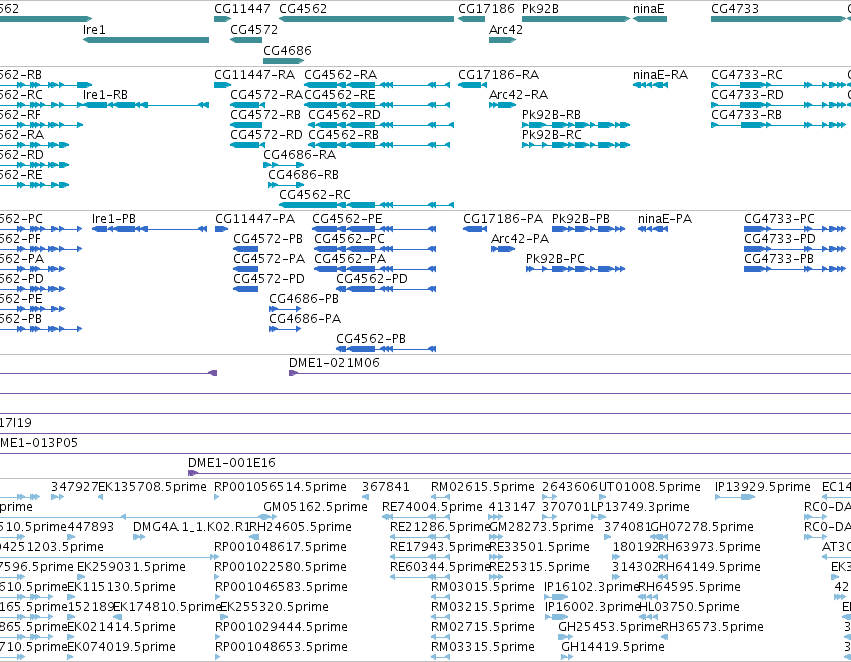Open transcript CG4562-RC label
The height and width of the screenshot is (662, 851).
[x=315, y=194]
